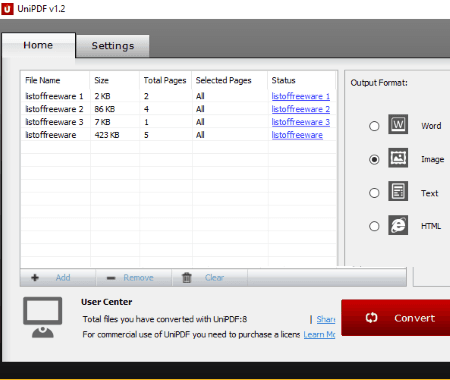
Task: Click the Remove button label
Action: click(x=138, y=278)
